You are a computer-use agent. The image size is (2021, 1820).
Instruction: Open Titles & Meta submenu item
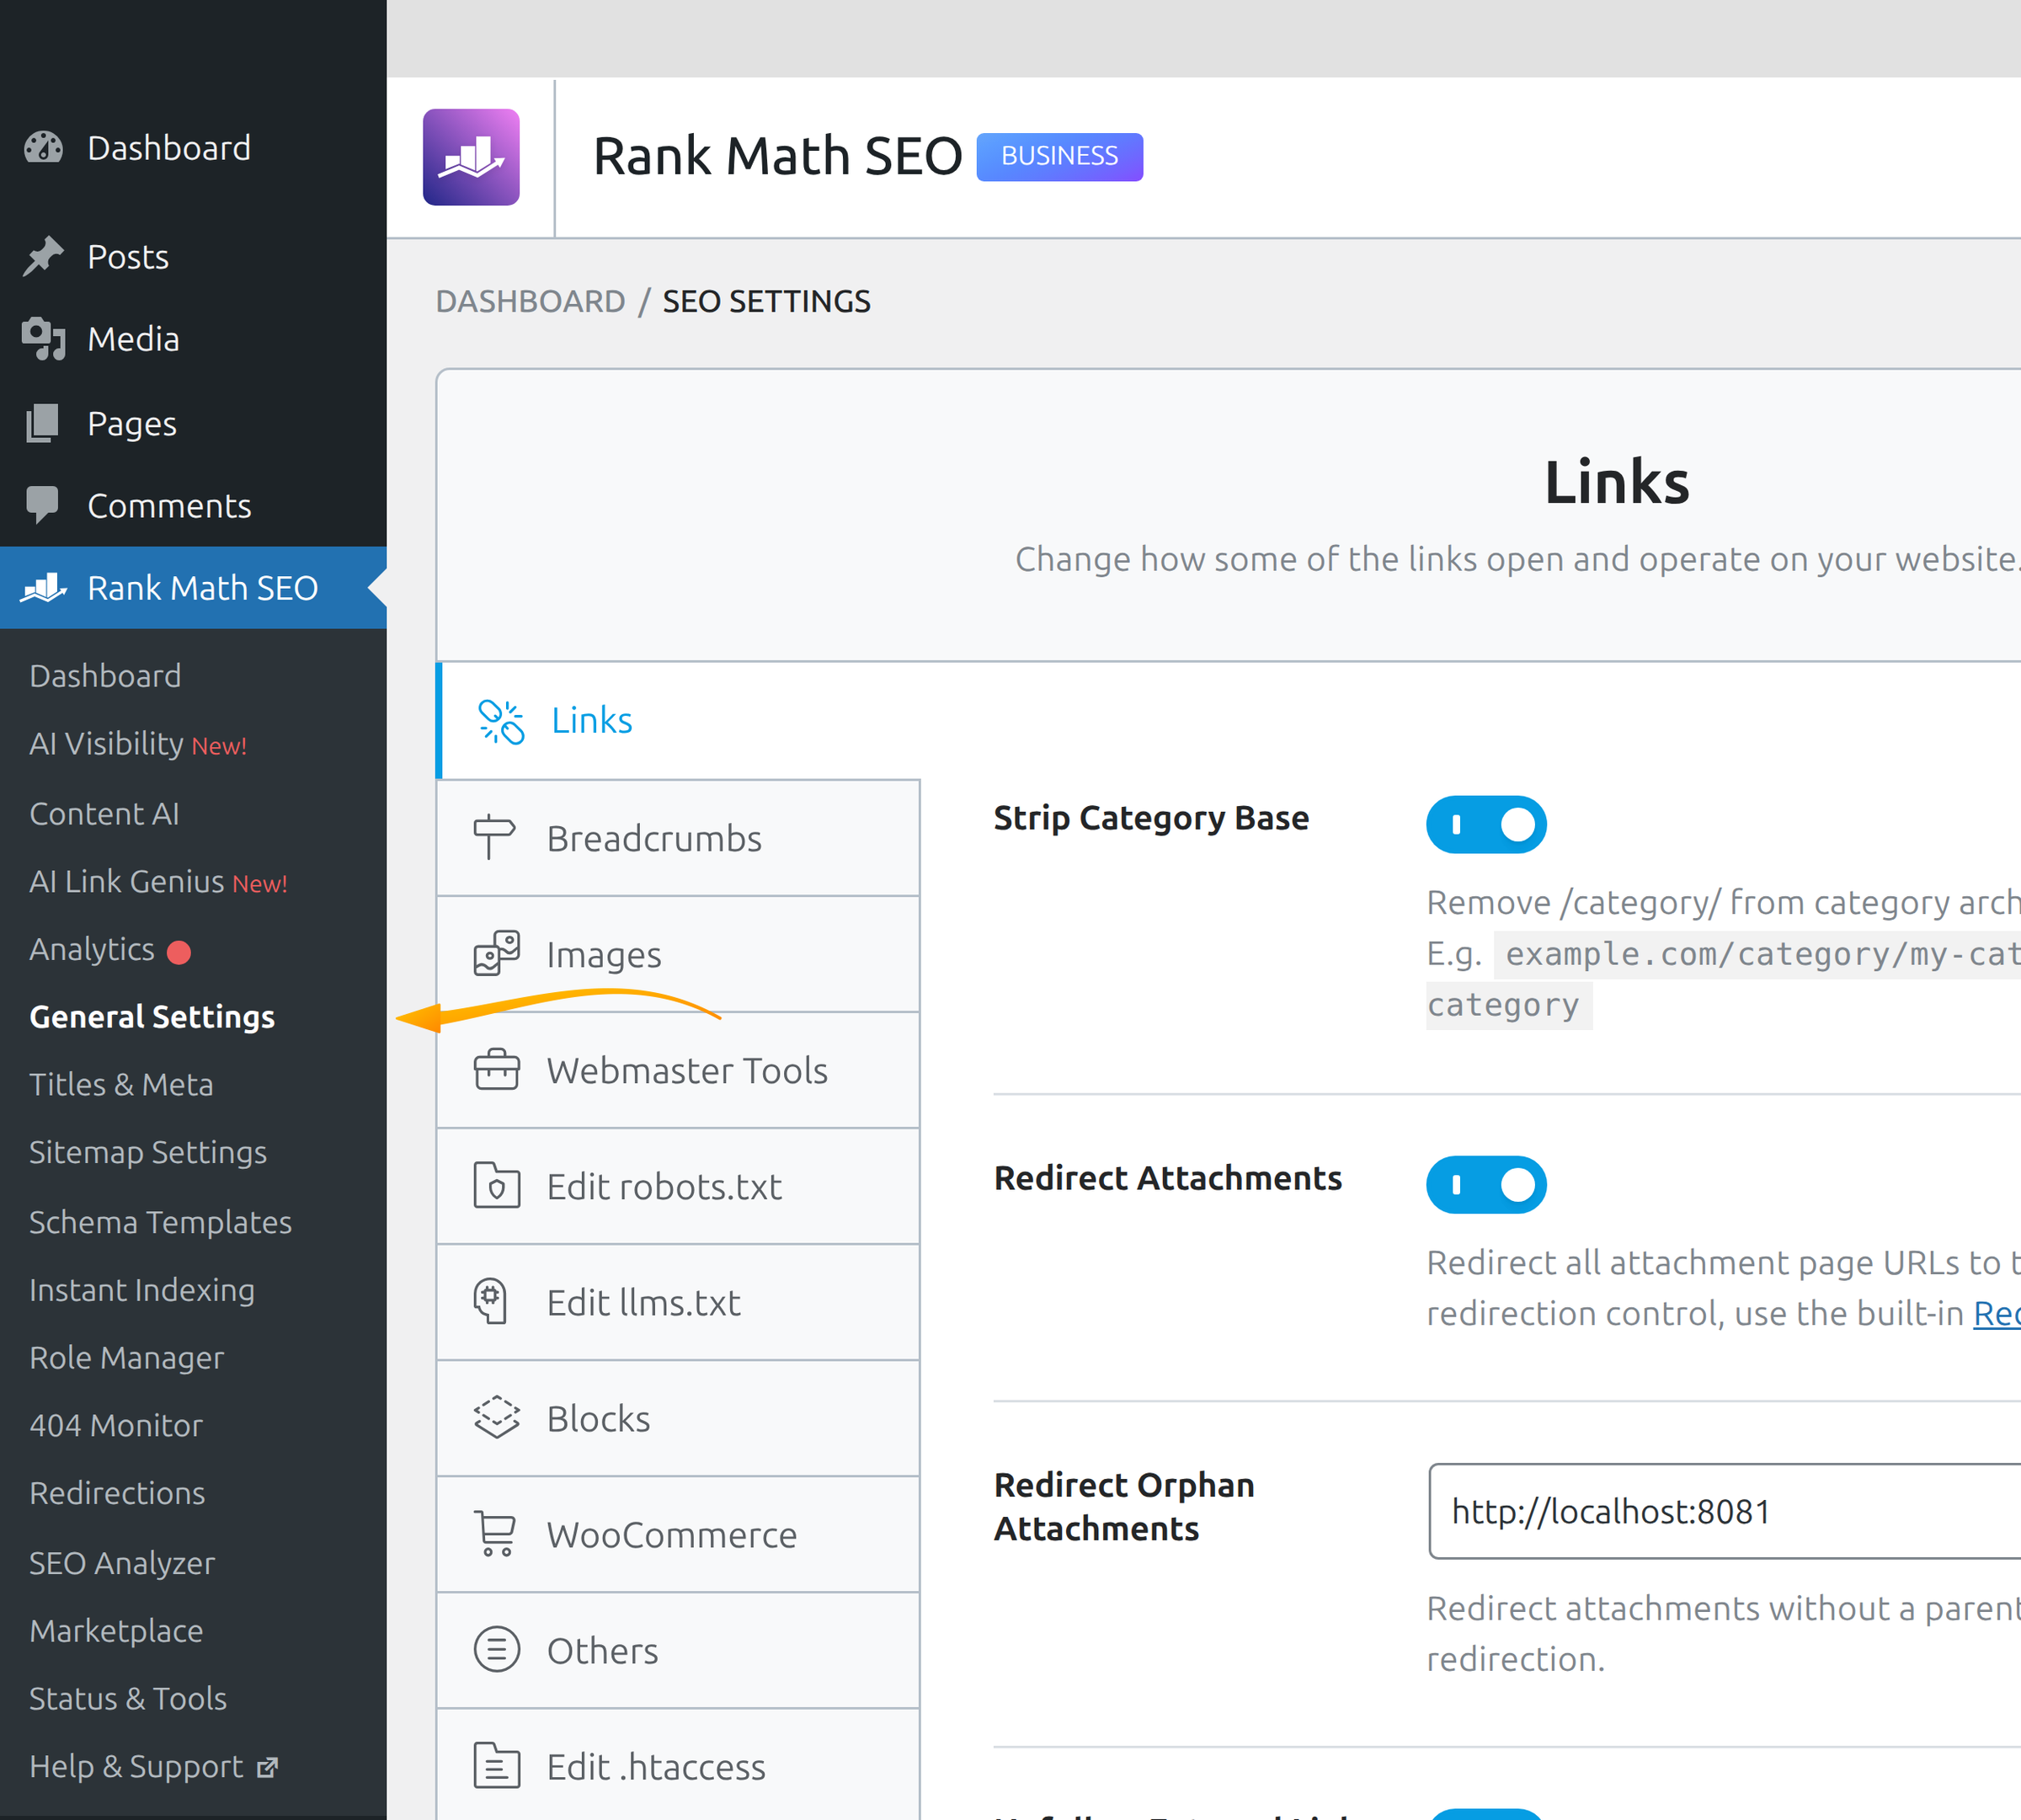pos(121,1085)
